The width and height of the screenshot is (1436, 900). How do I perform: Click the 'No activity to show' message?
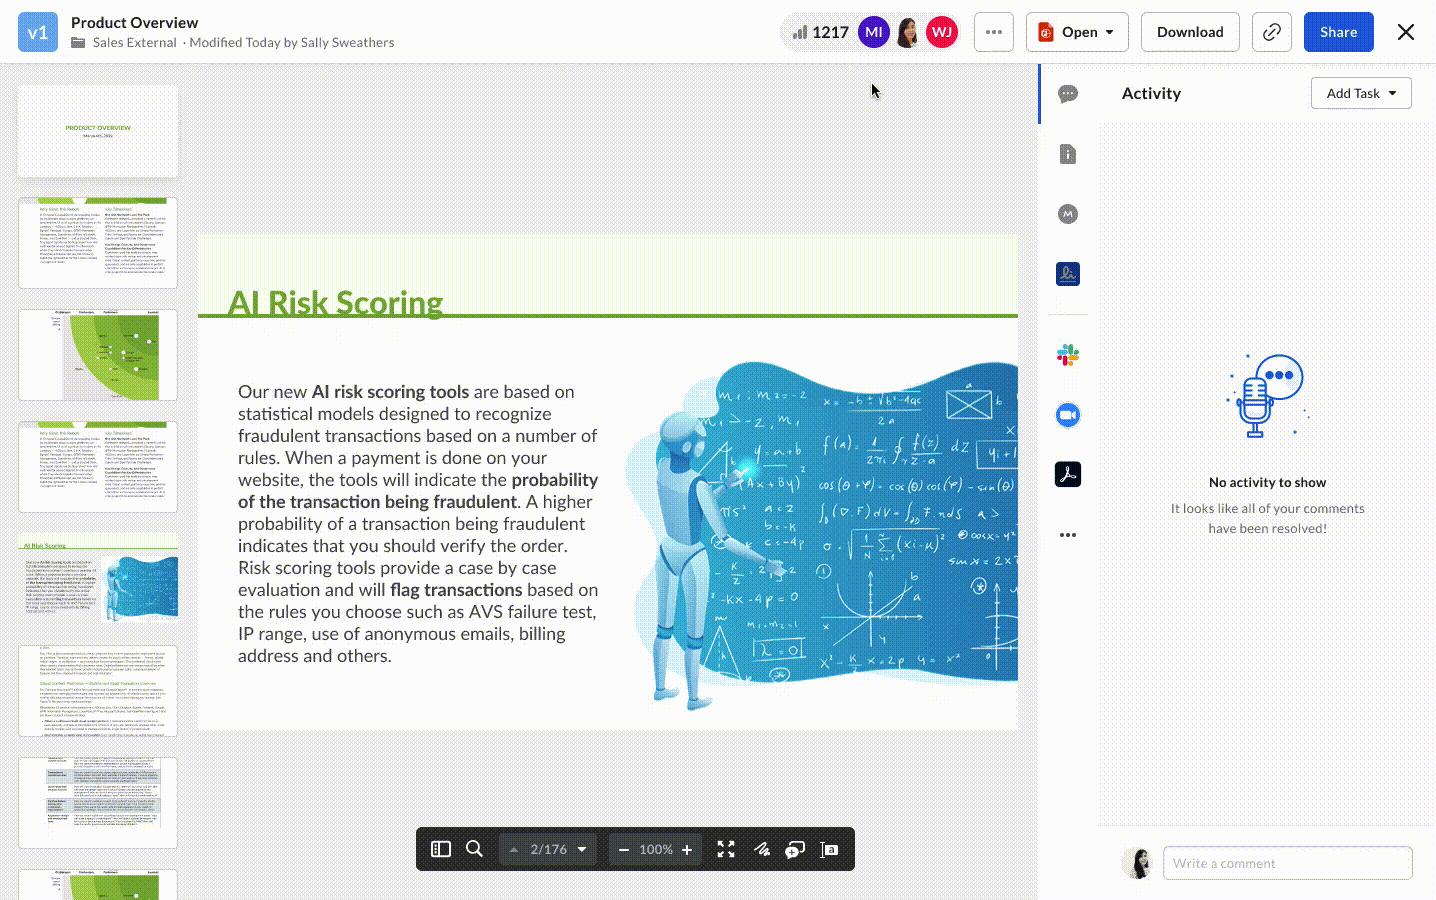click(x=1267, y=482)
